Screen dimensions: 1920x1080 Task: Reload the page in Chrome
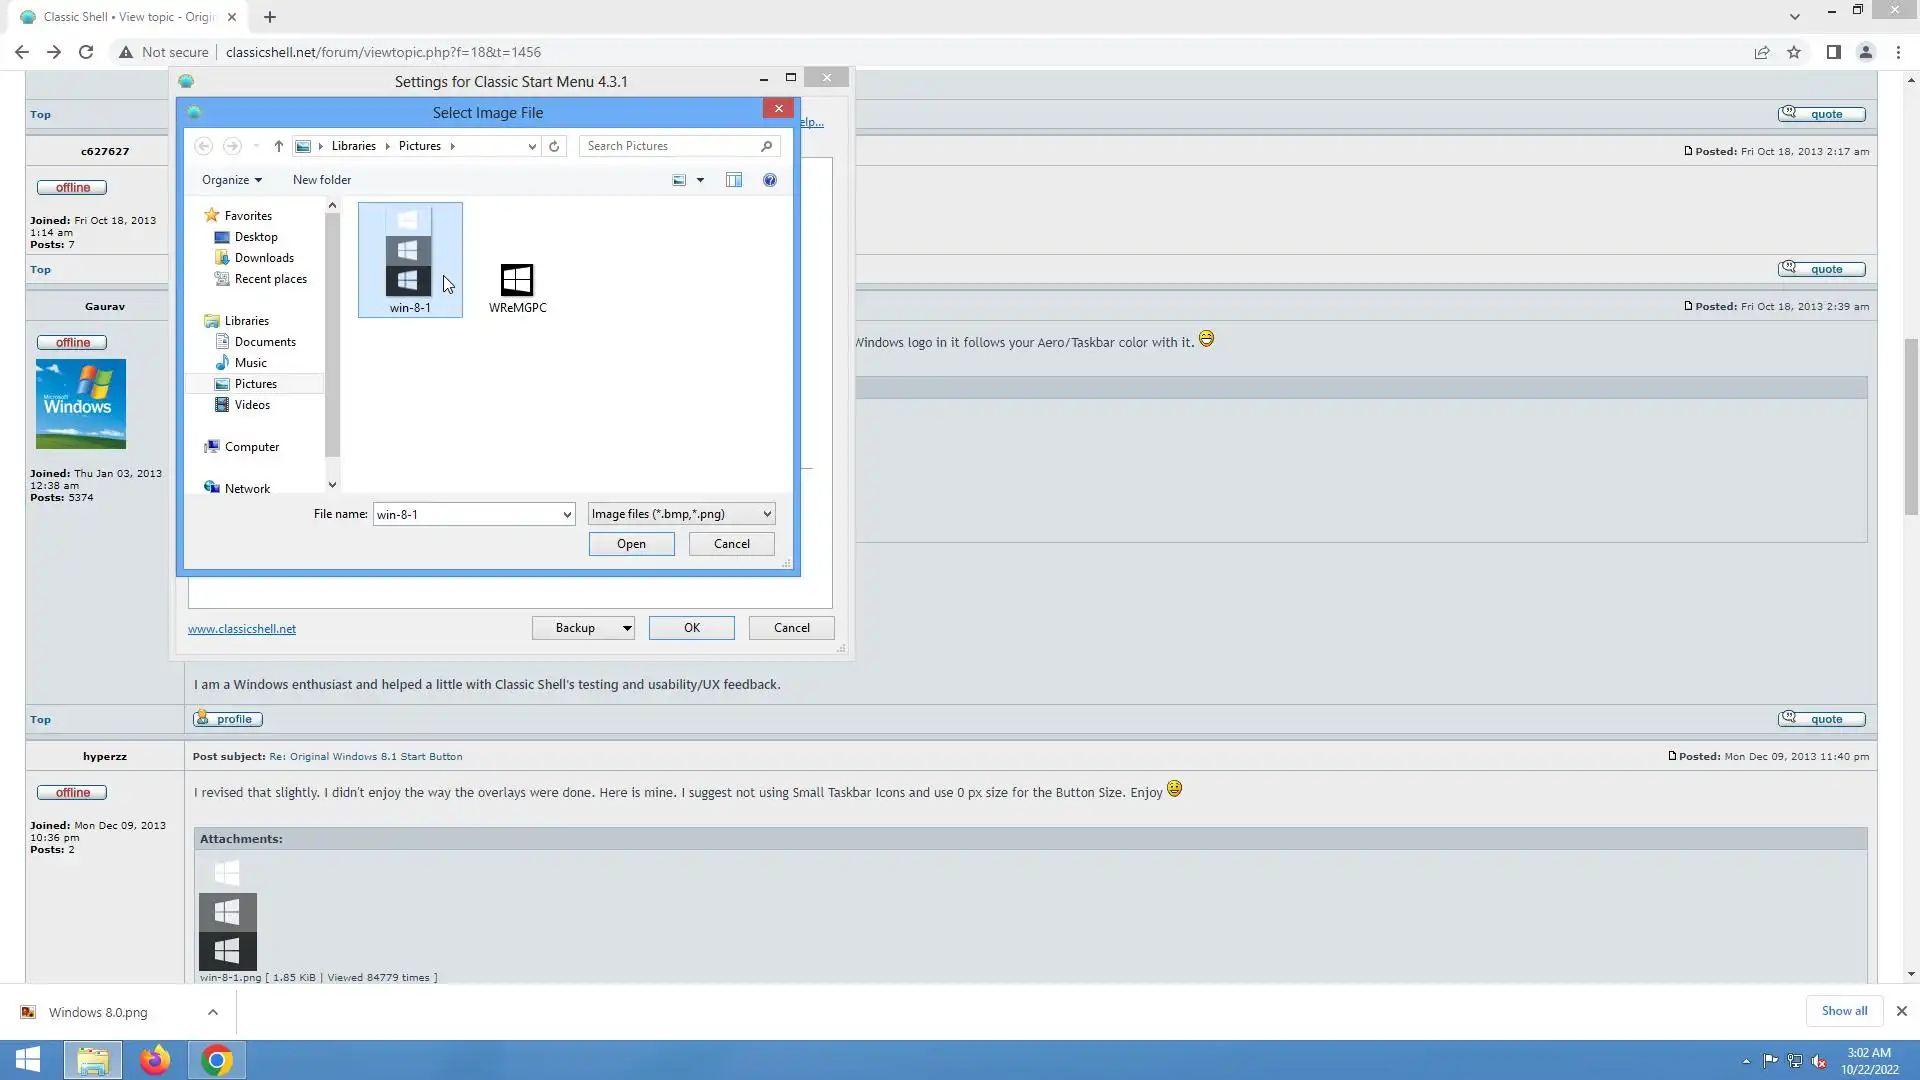tap(86, 52)
